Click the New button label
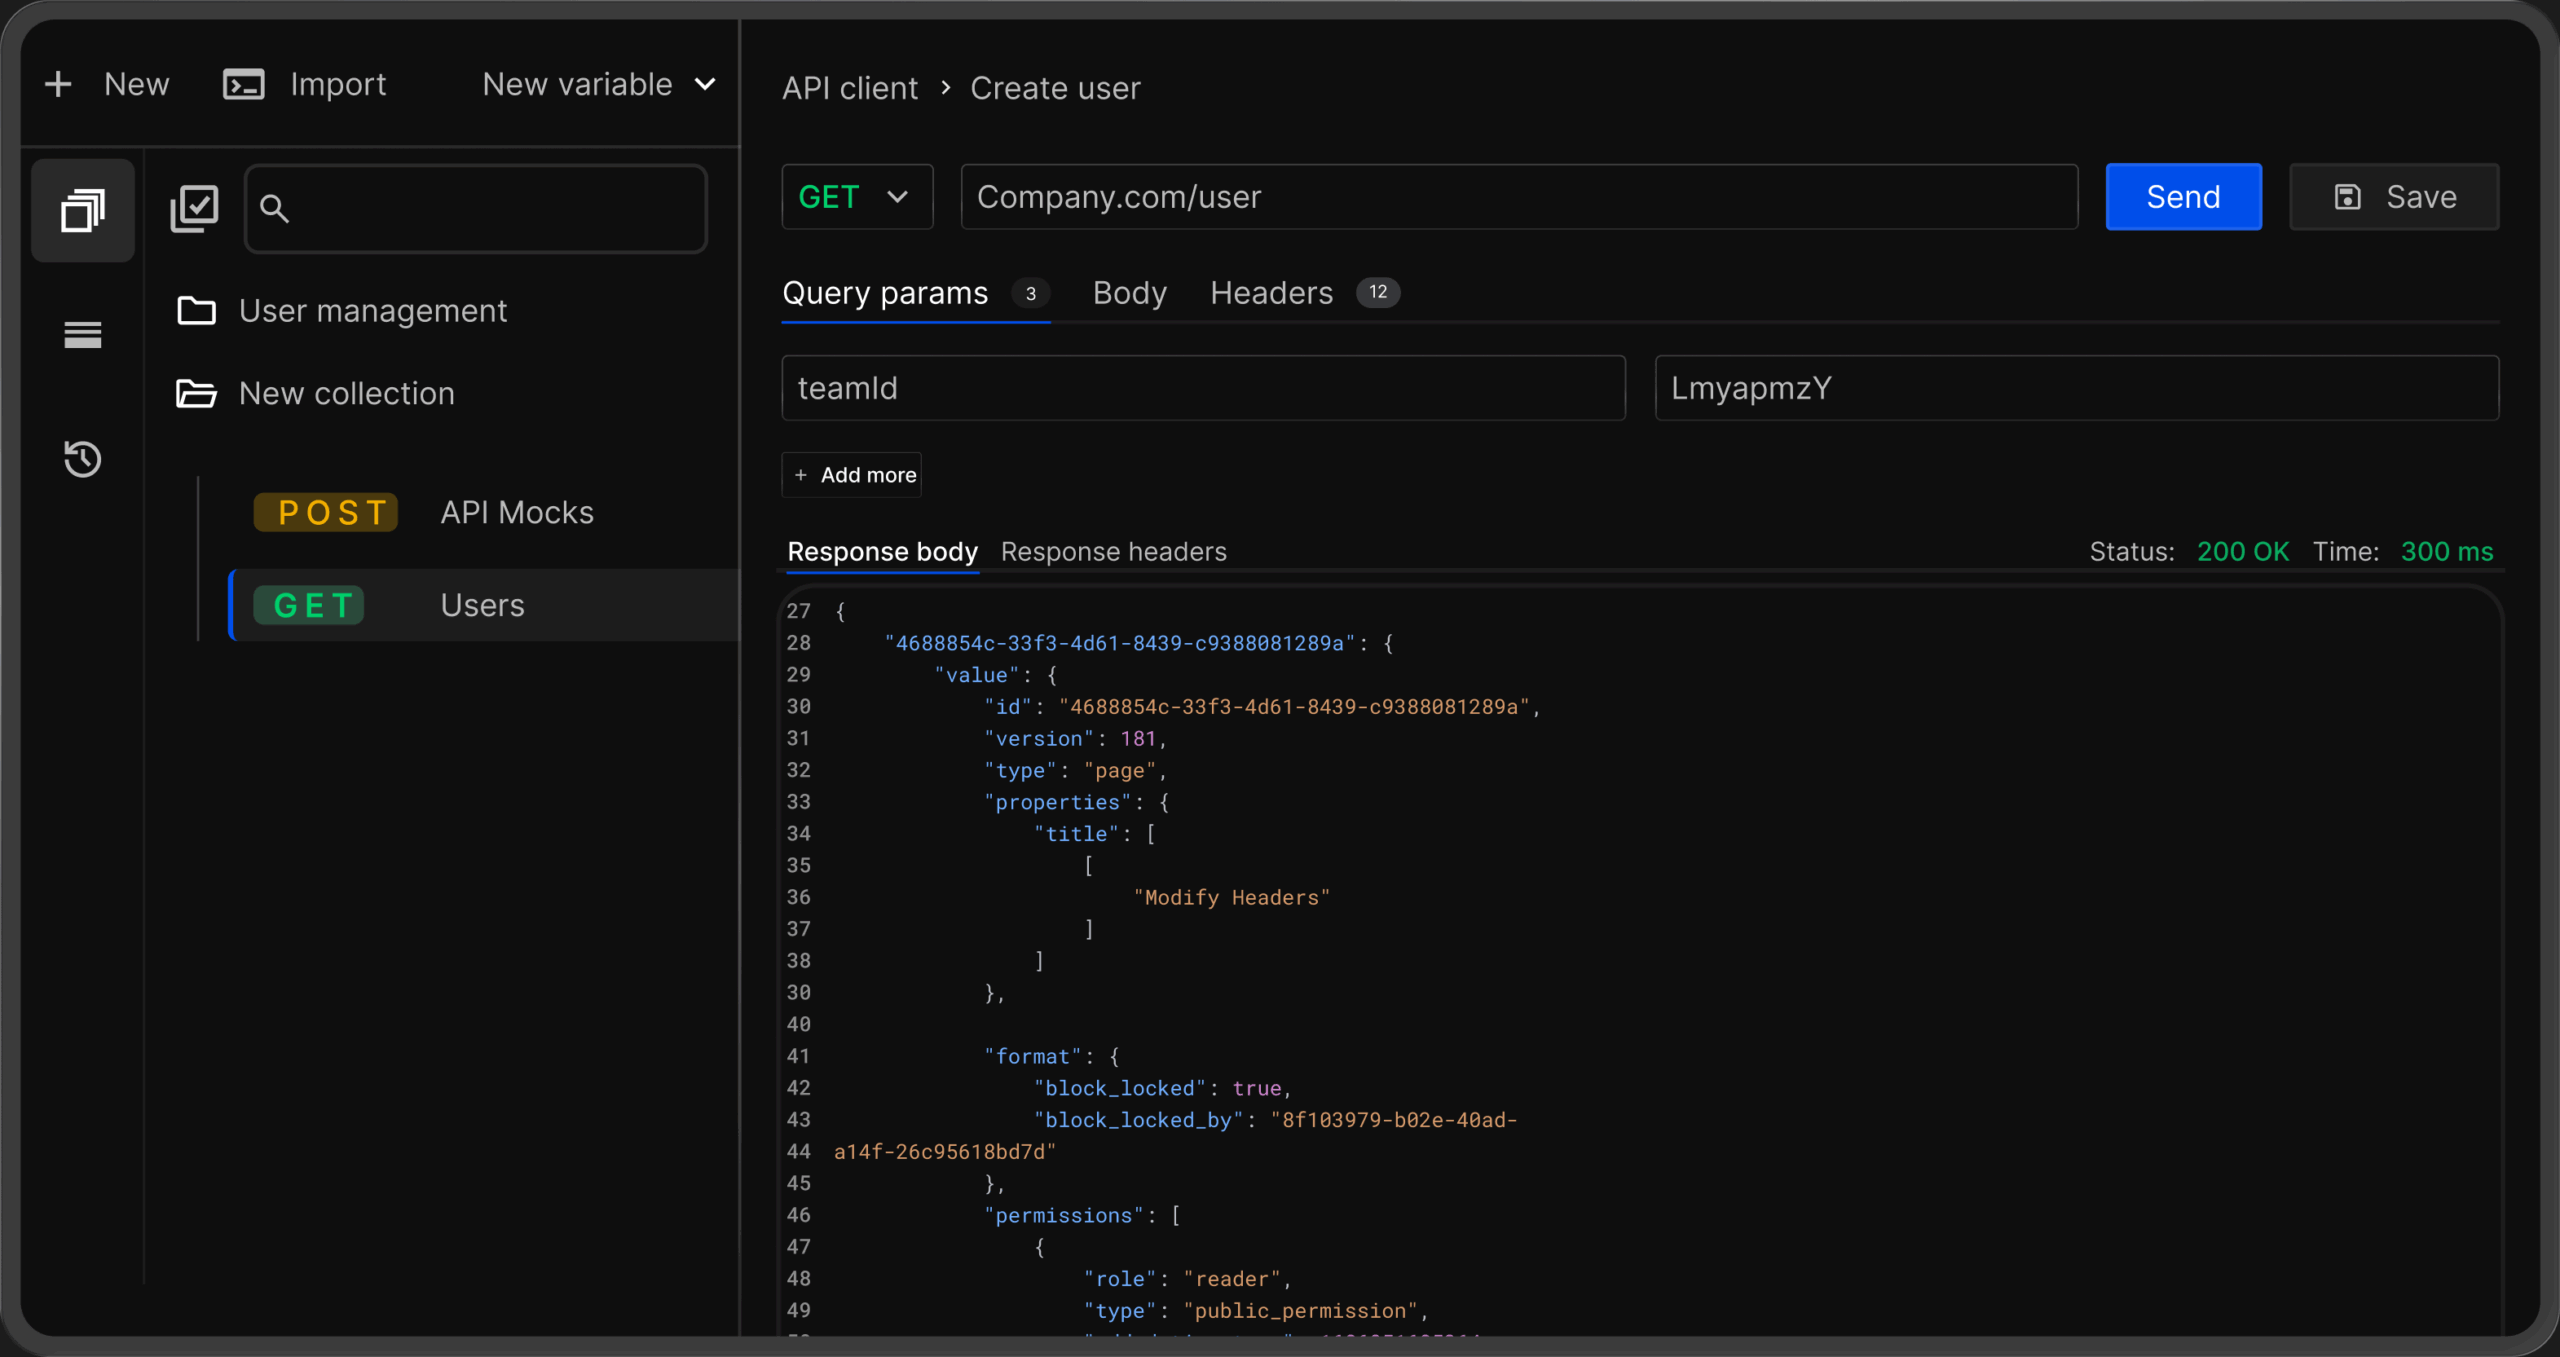This screenshot has width=2560, height=1357. (137, 85)
